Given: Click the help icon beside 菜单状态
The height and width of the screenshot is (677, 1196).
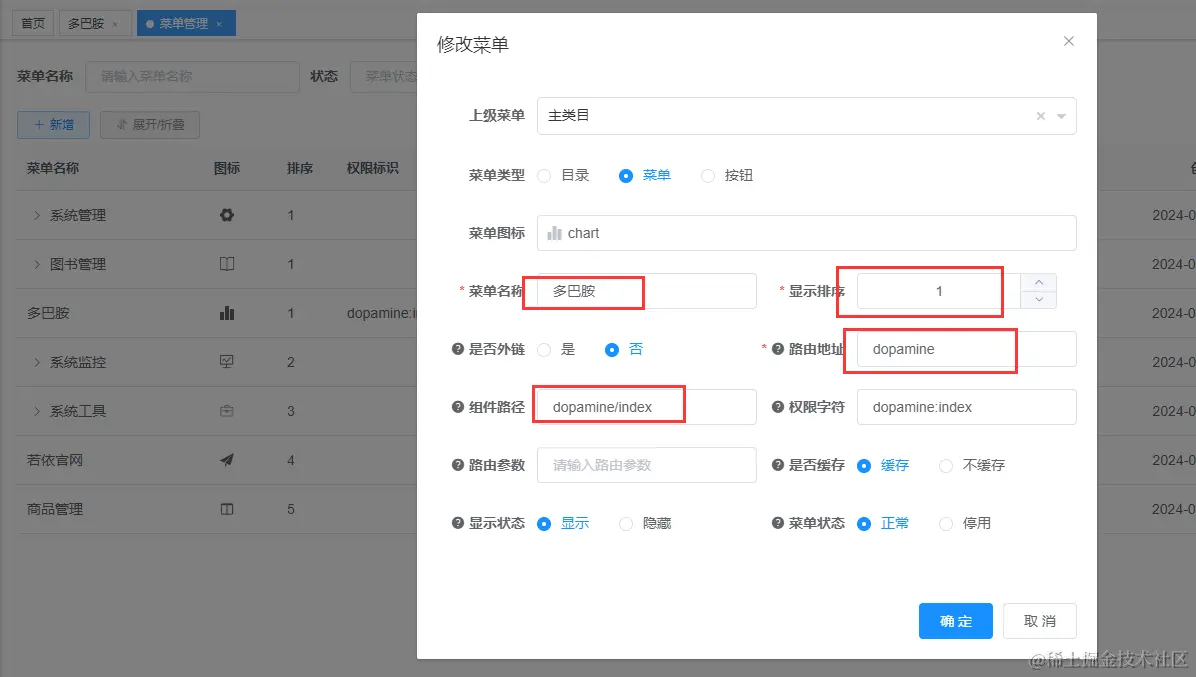Looking at the screenshot, I should pos(777,523).
